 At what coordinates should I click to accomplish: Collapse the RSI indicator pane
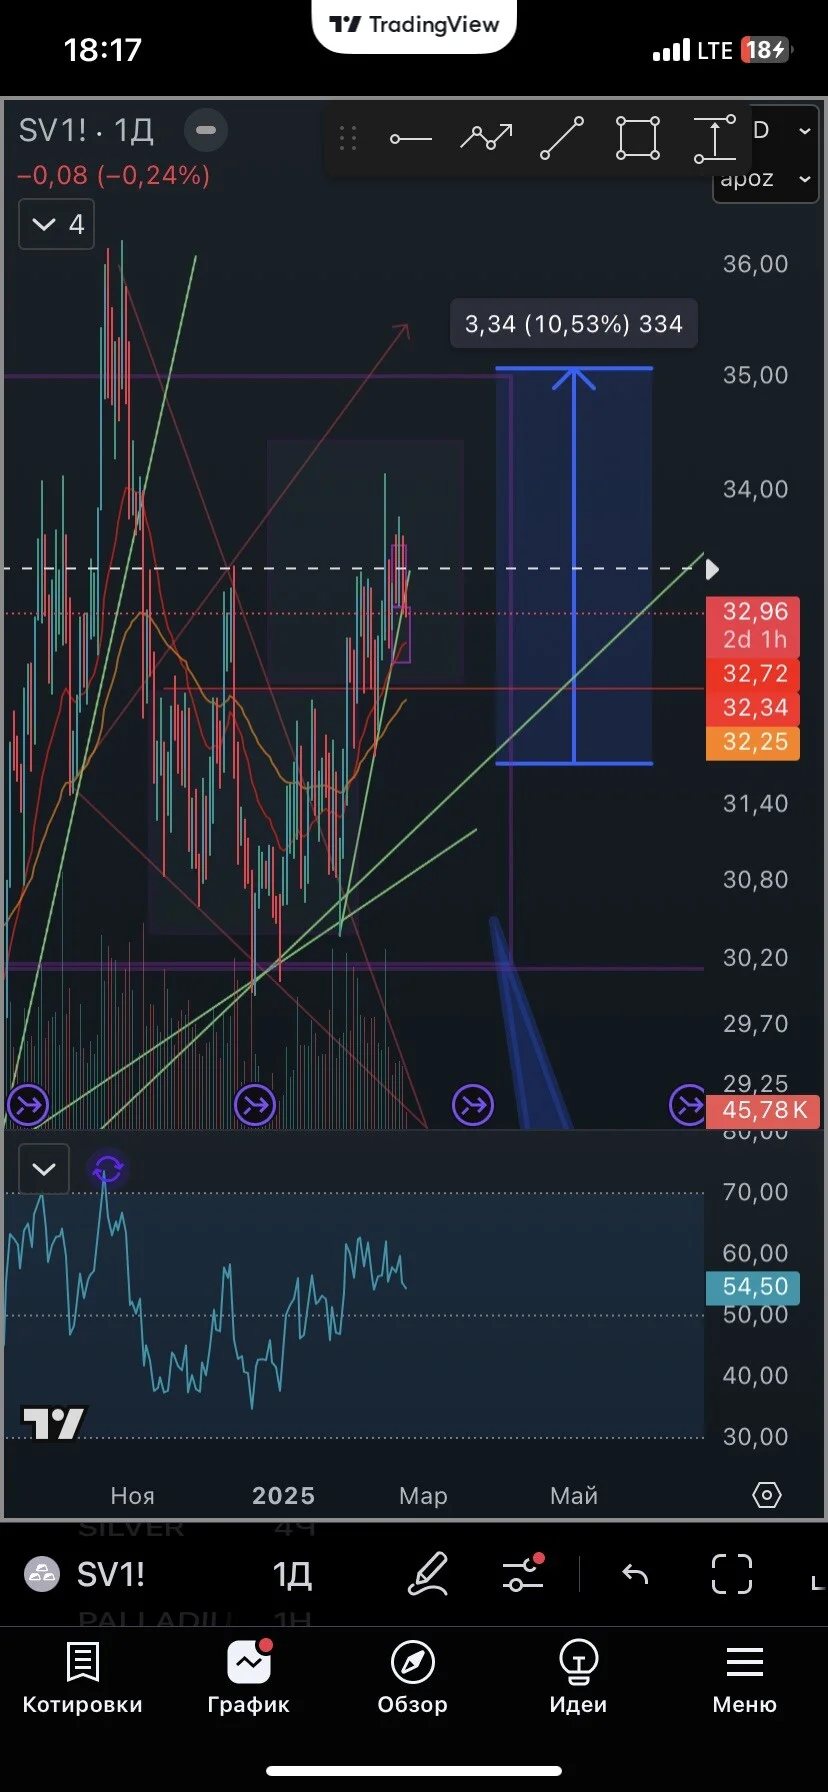pyautogui.click(x=44, y=1168)
